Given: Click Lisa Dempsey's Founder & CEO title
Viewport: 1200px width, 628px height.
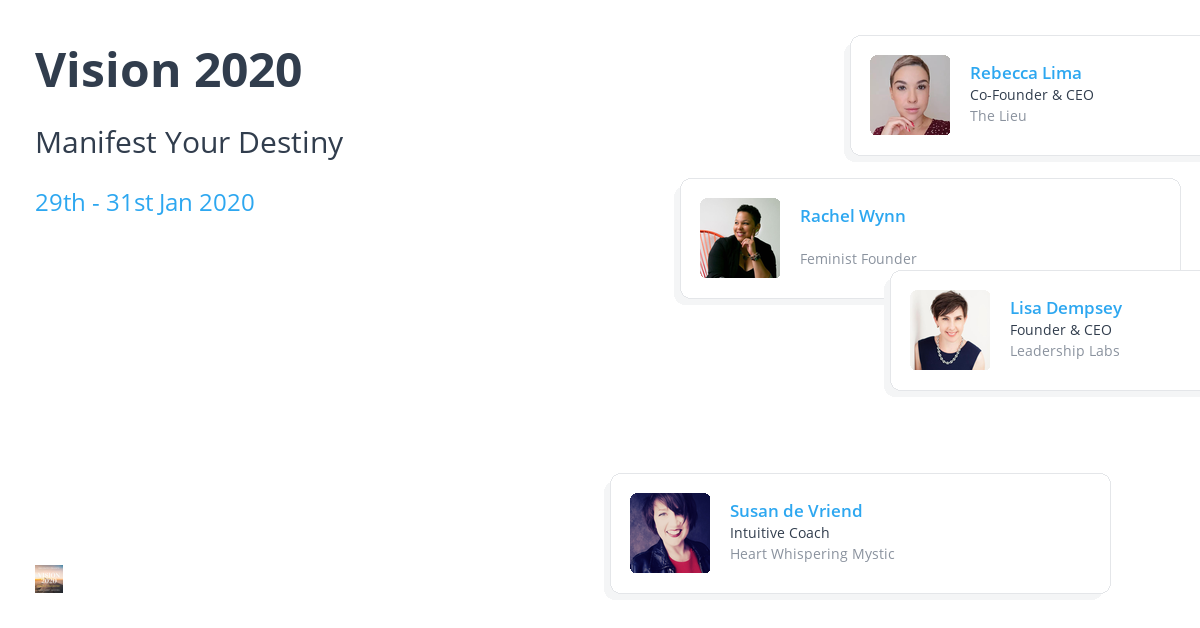Looking at the screenshot, I should point(1060,330).
